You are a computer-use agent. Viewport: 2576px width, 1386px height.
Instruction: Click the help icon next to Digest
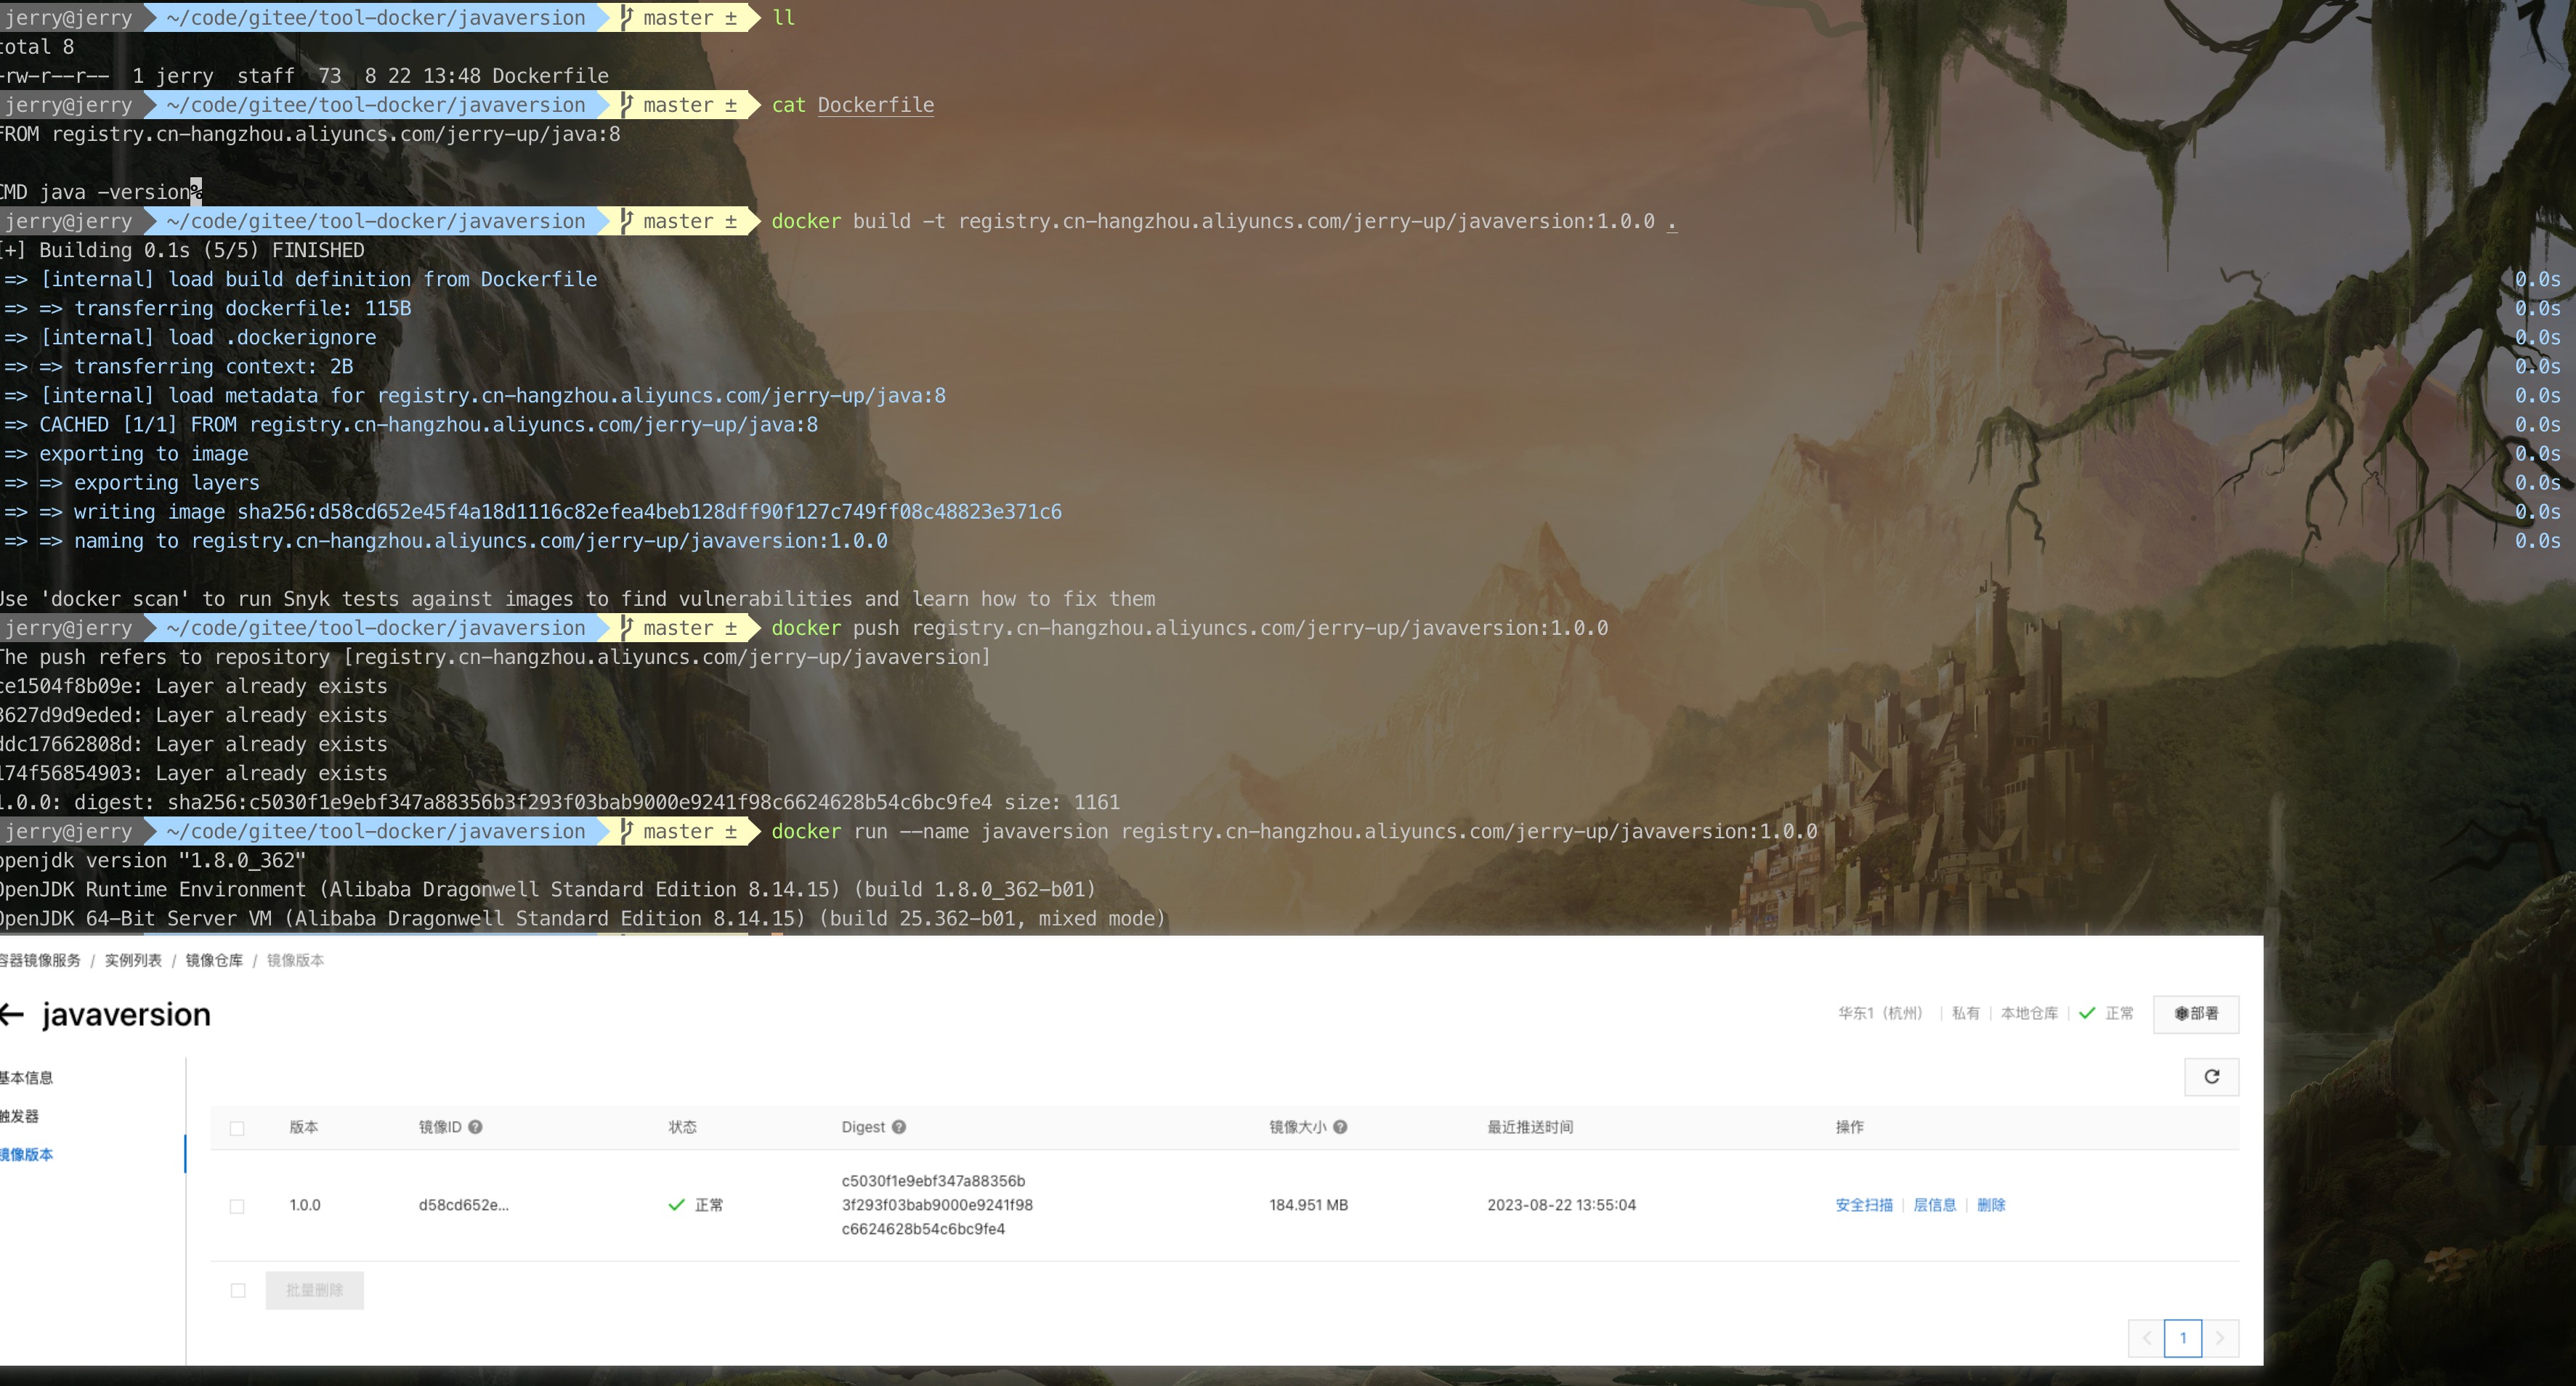pyautogui.click(x=898, y=1127)
